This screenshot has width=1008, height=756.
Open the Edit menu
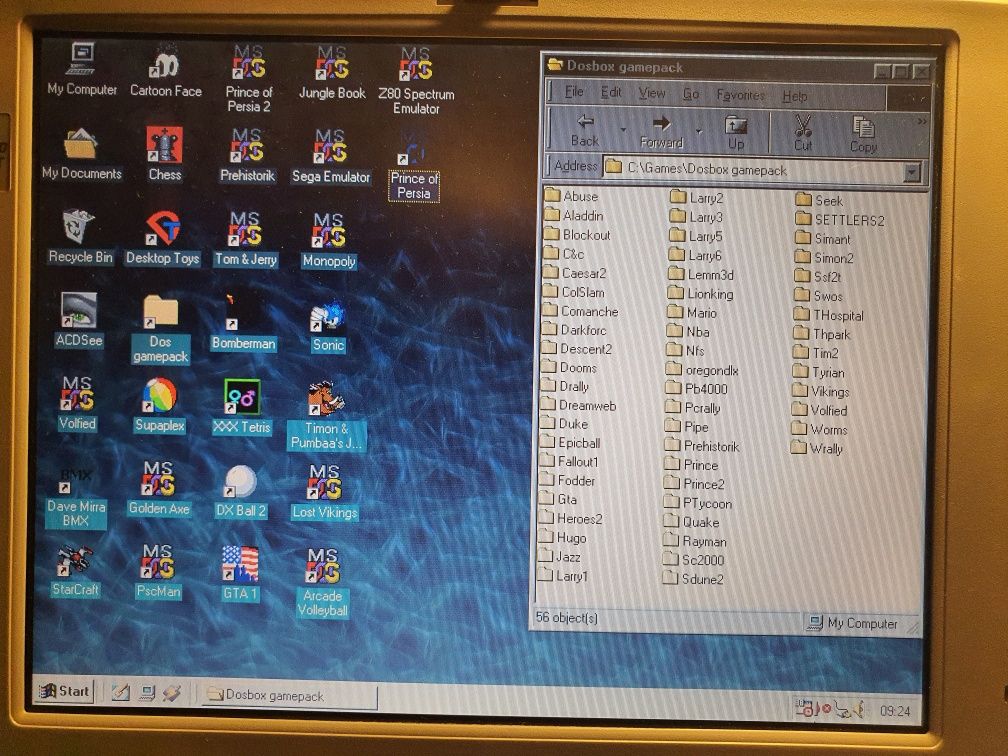pyautogui.click(x=611, y=93)
